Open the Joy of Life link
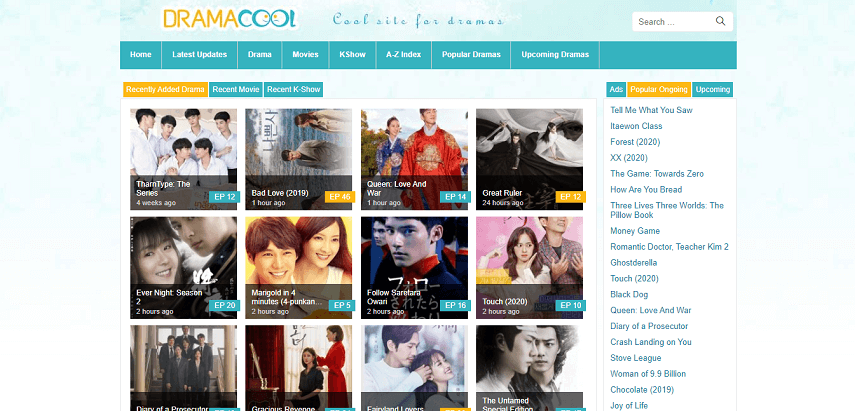 click(x=629, y=406)
